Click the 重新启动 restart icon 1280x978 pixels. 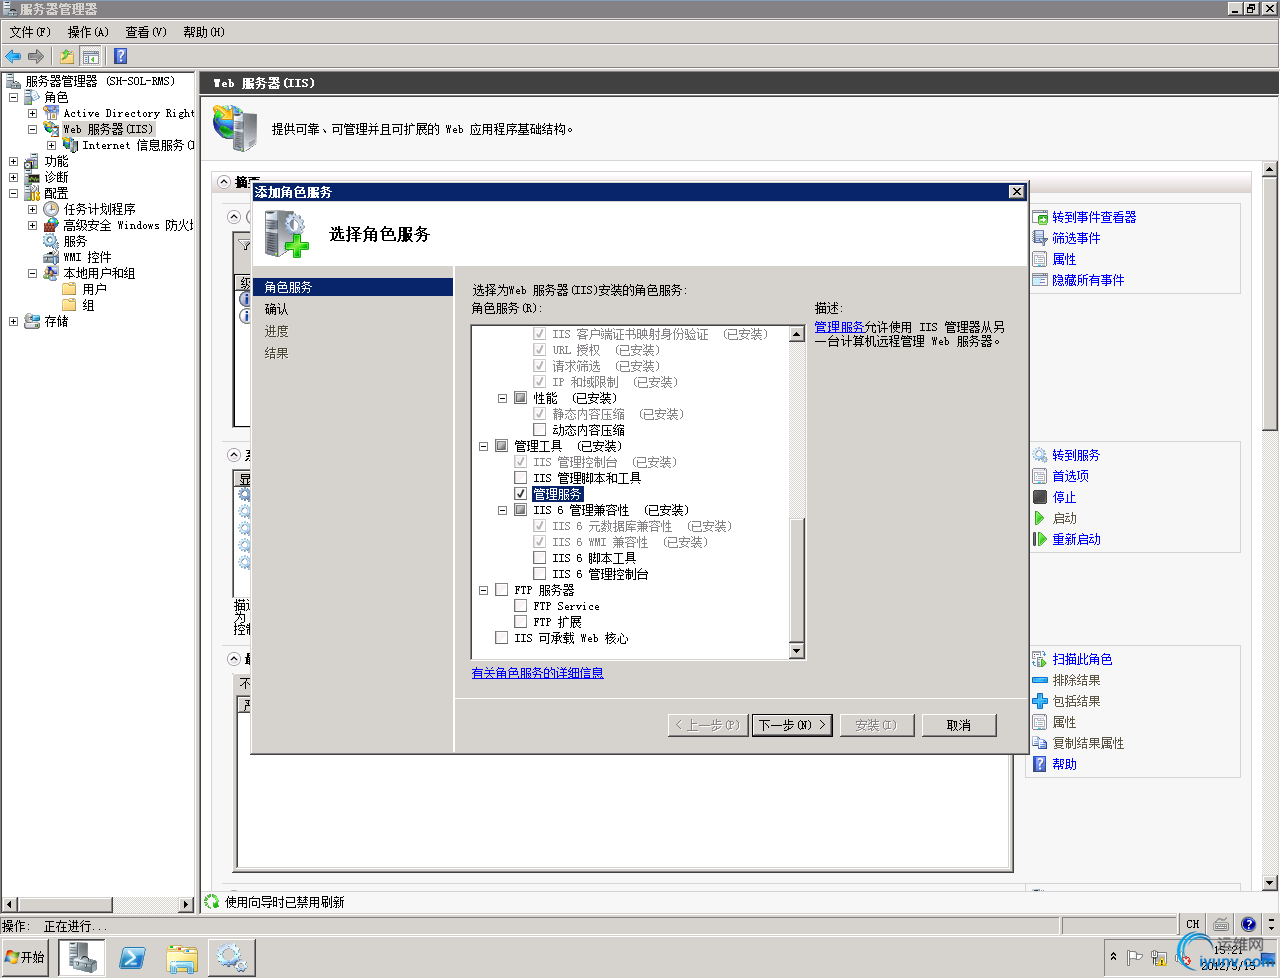pos(1040,539)
